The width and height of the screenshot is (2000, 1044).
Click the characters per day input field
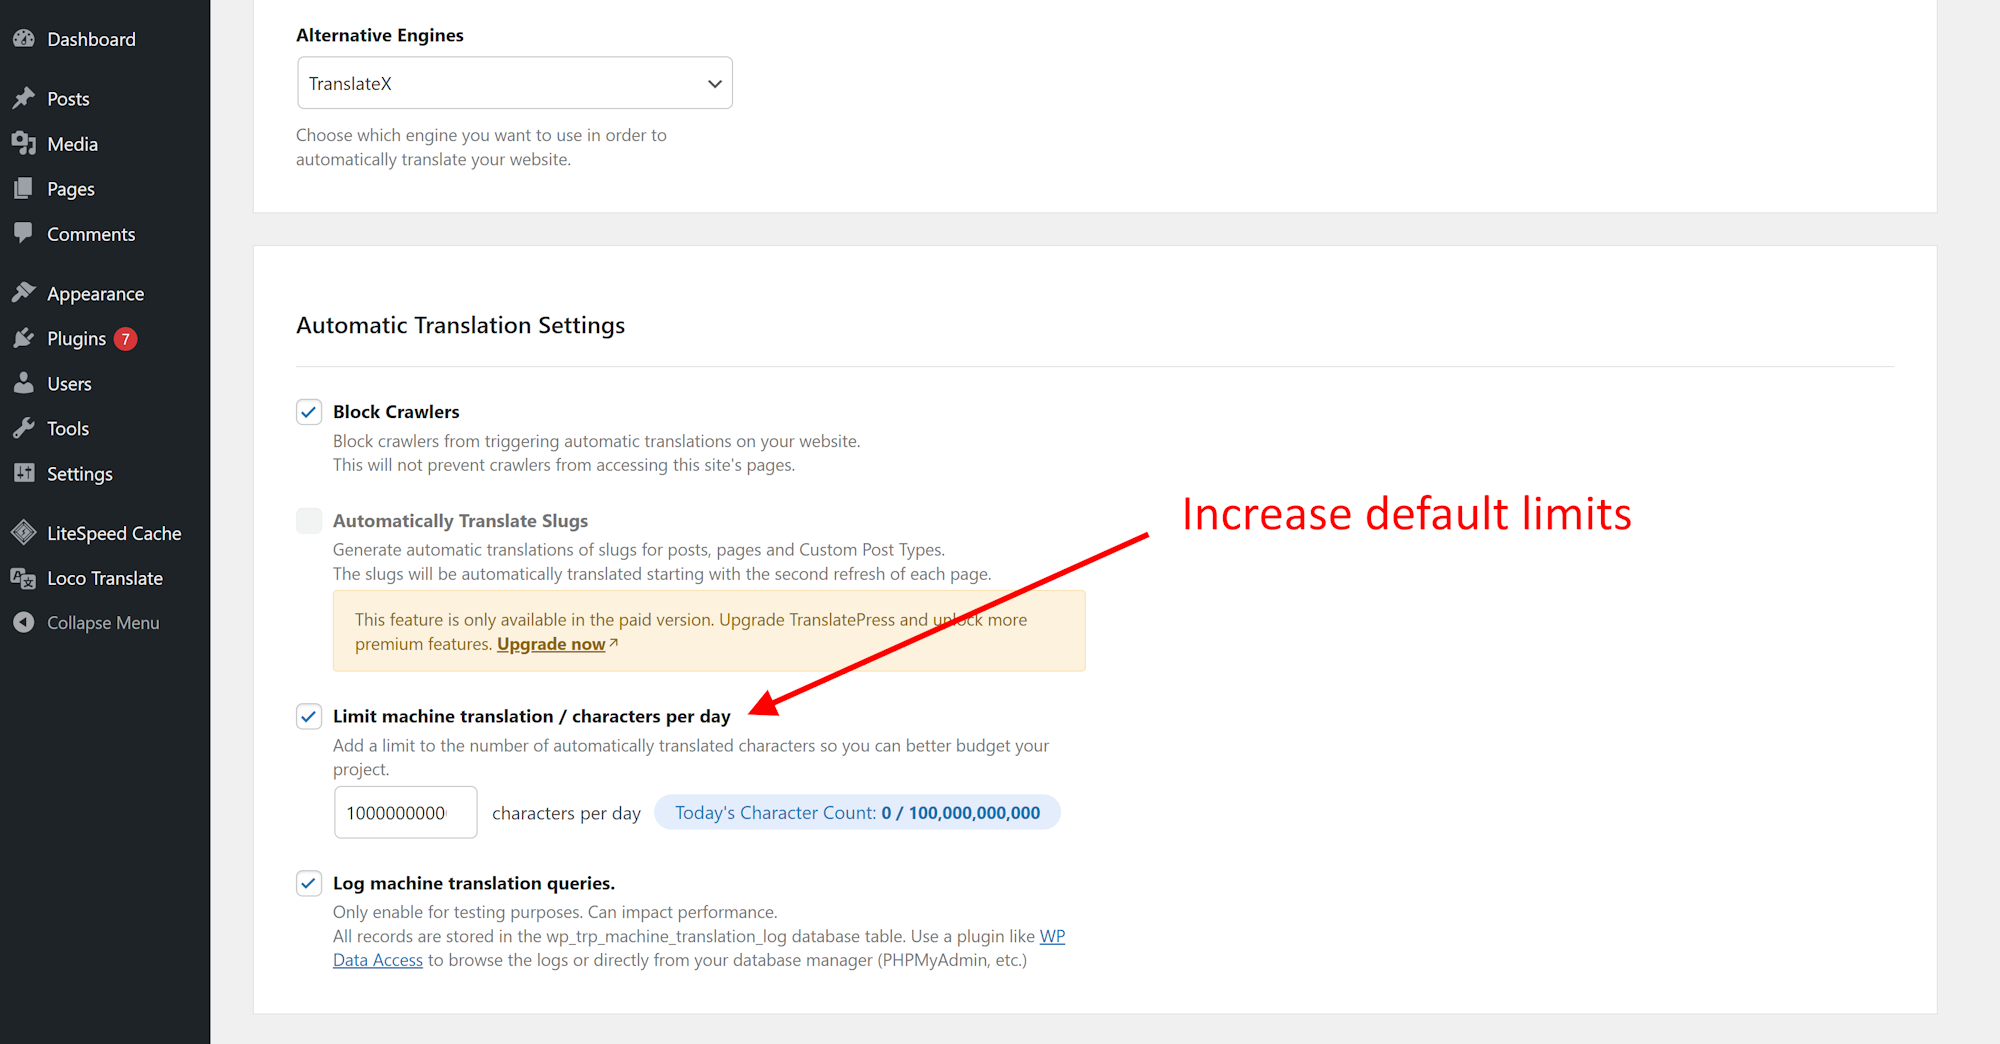405,813
